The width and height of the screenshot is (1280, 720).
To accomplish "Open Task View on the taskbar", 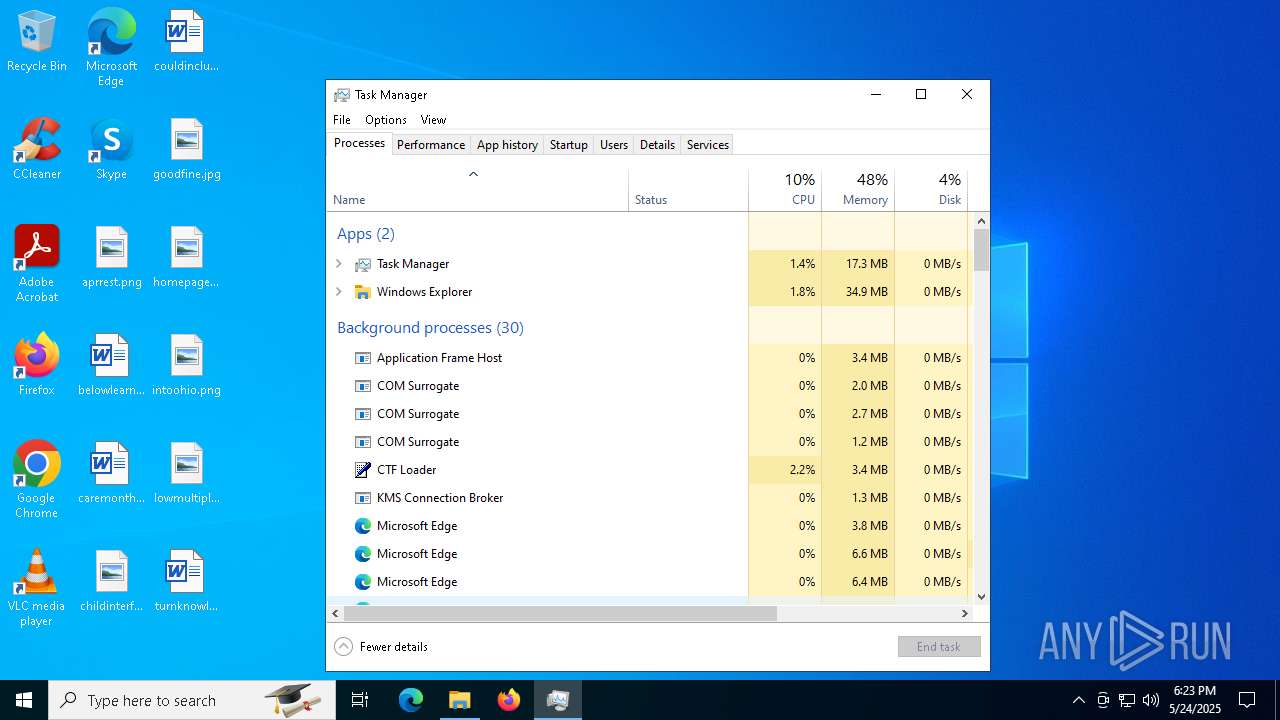I will [360, 700].
